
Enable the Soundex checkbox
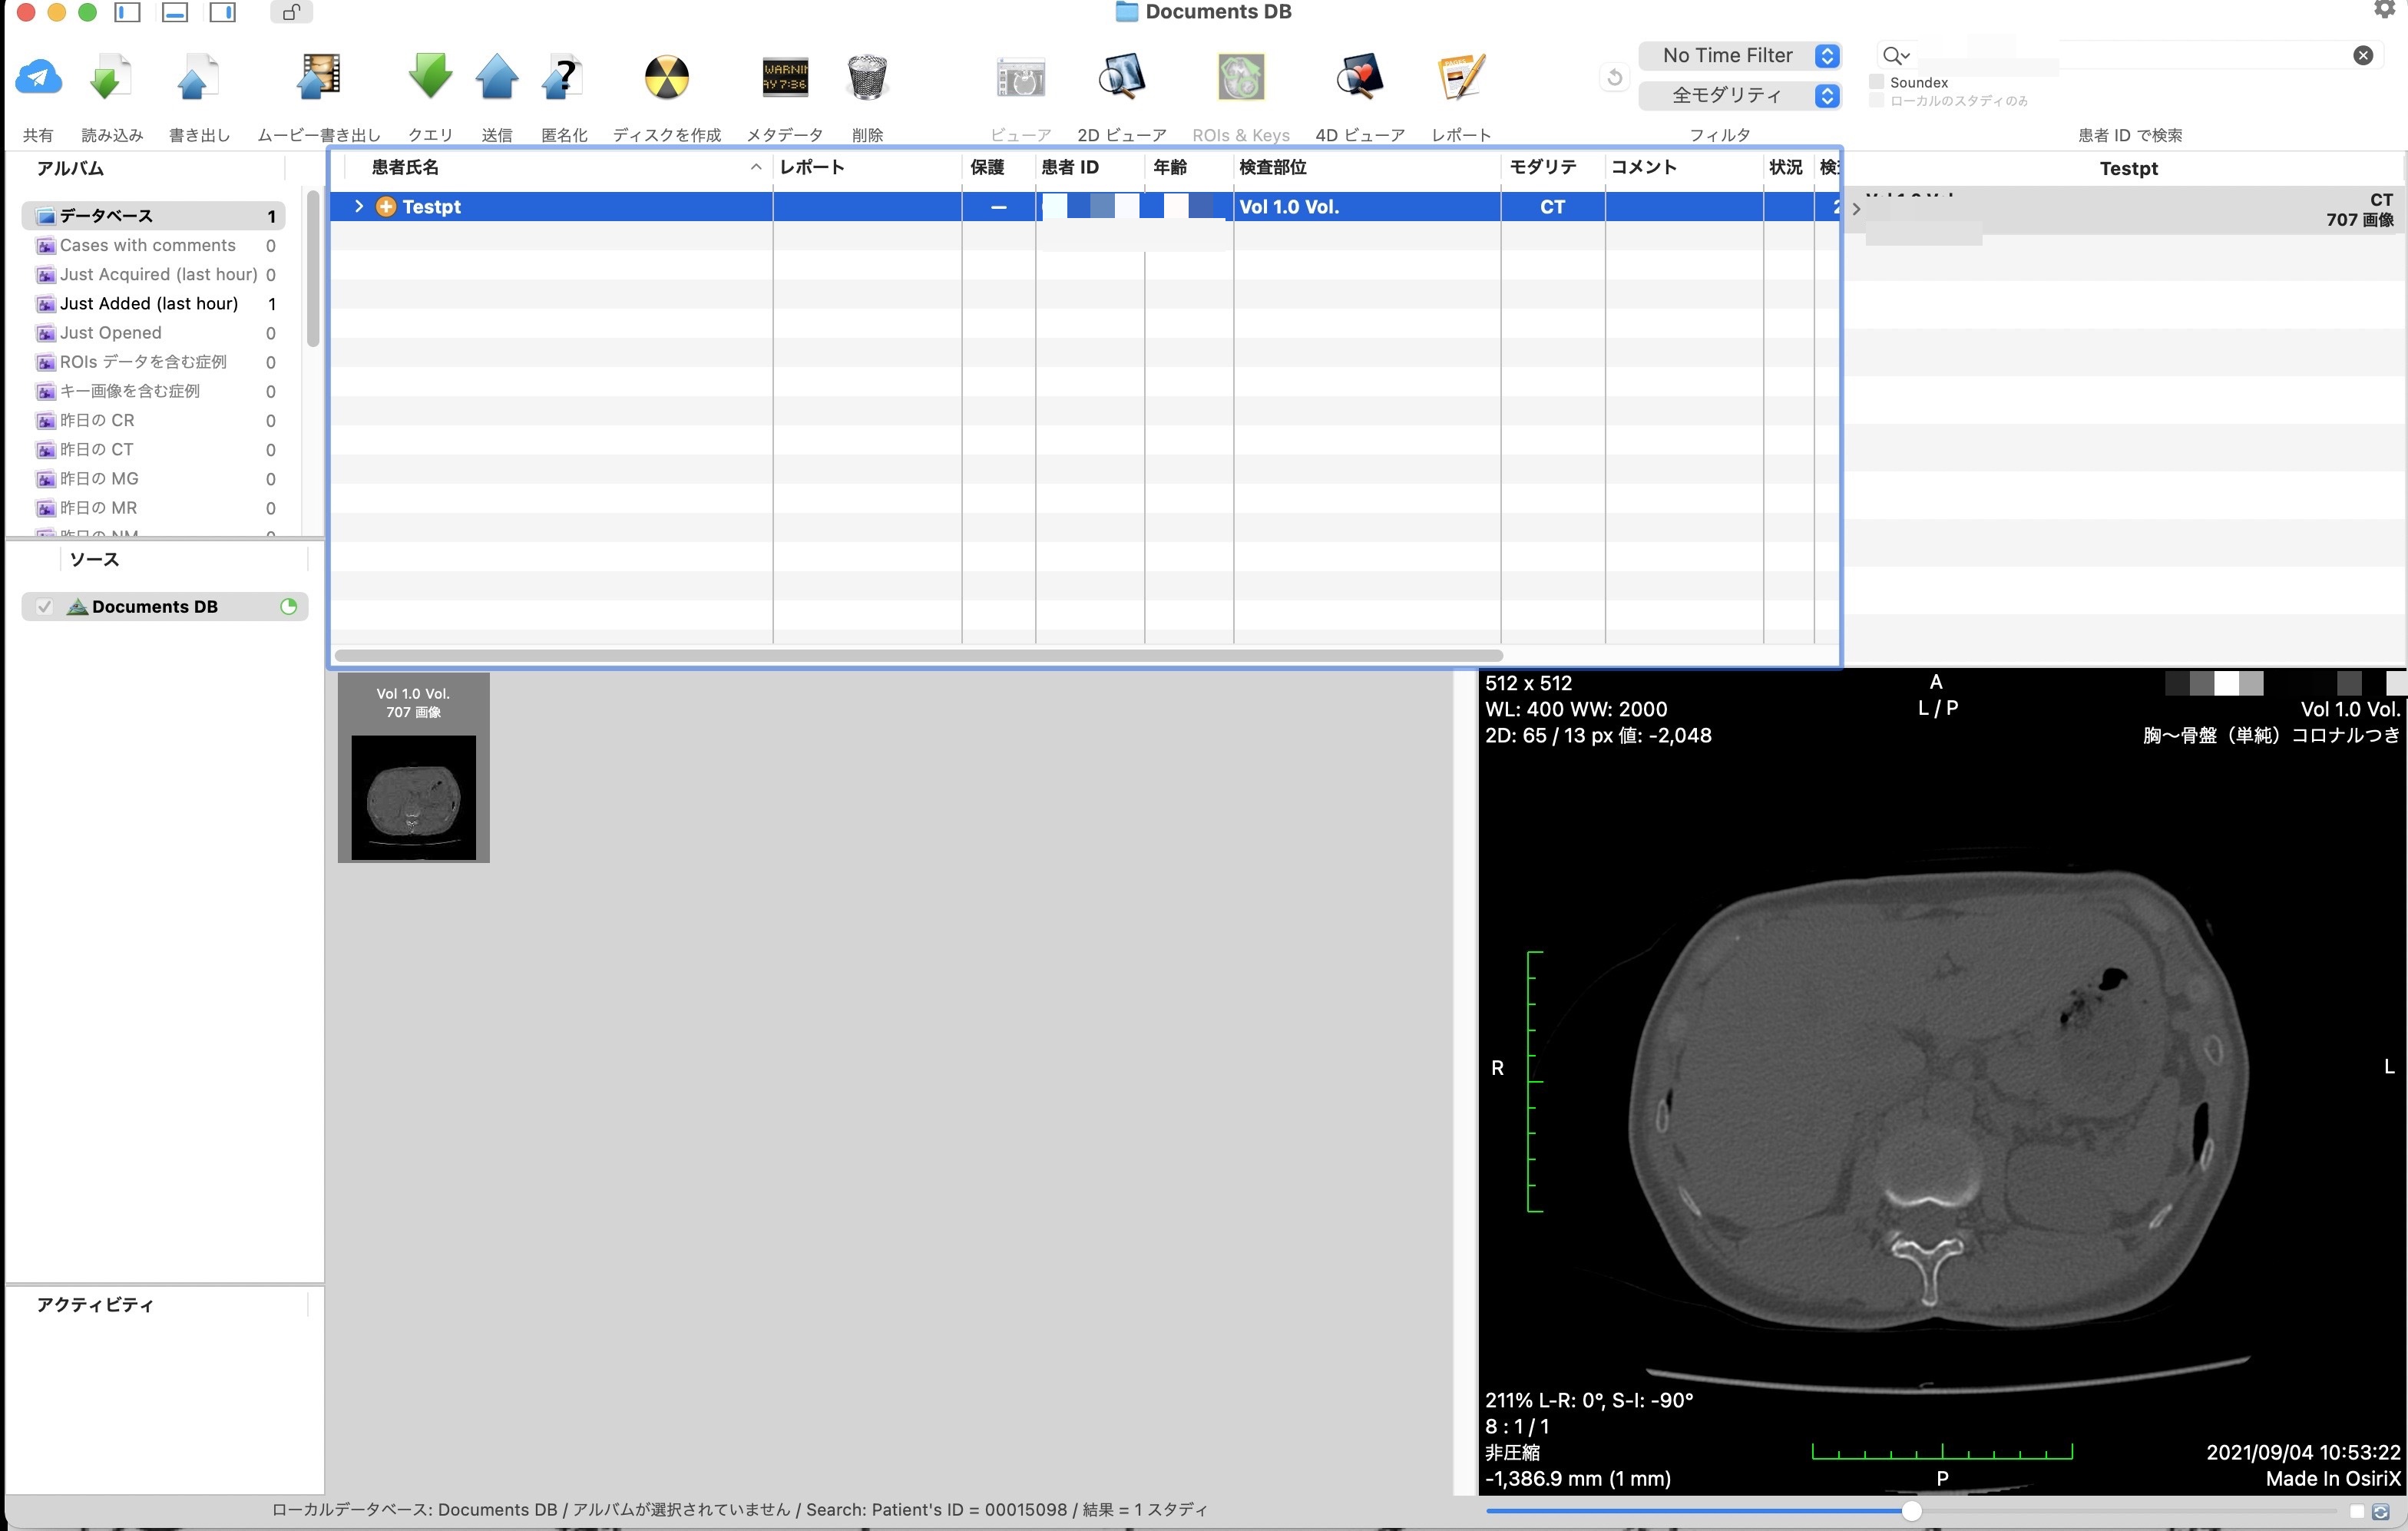pyautogui.click(x=1877, y=82)
